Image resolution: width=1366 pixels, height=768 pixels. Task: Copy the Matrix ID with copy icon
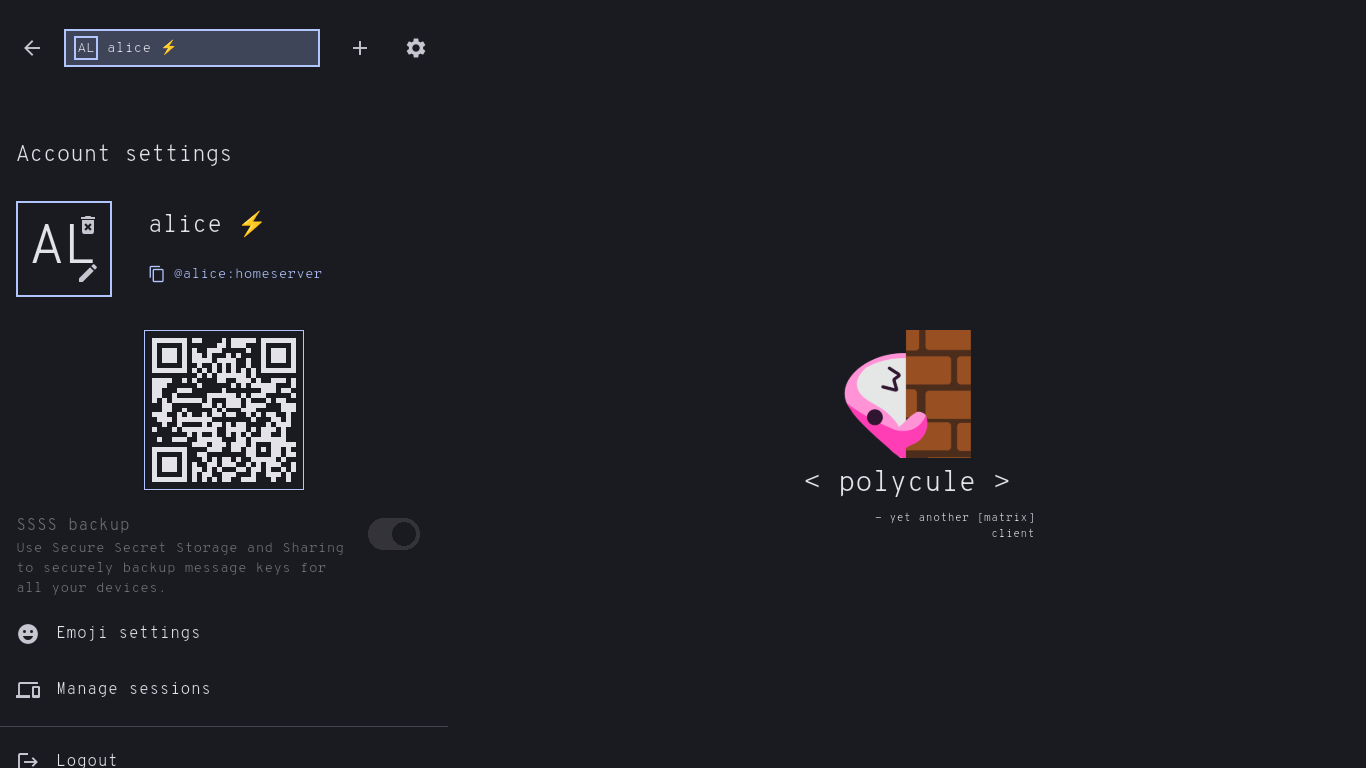pos(157,274)
